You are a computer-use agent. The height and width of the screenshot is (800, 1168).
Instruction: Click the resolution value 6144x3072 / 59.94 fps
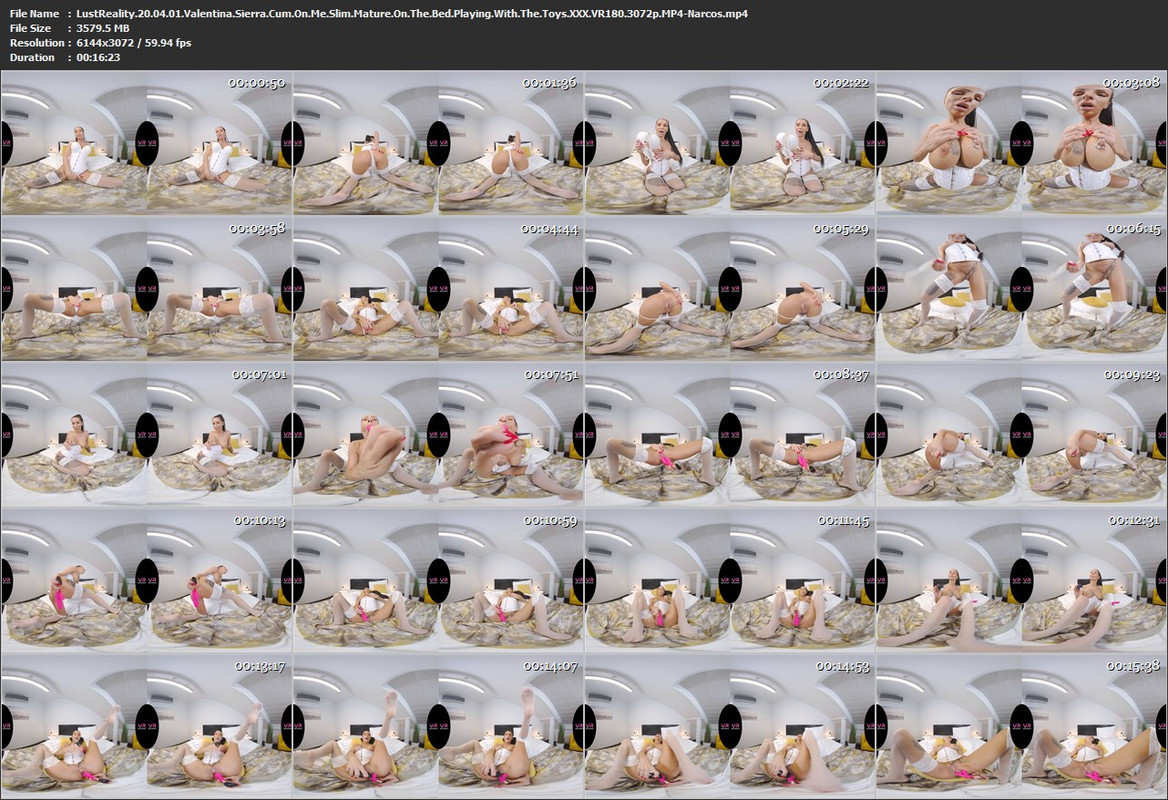(133, 42)
